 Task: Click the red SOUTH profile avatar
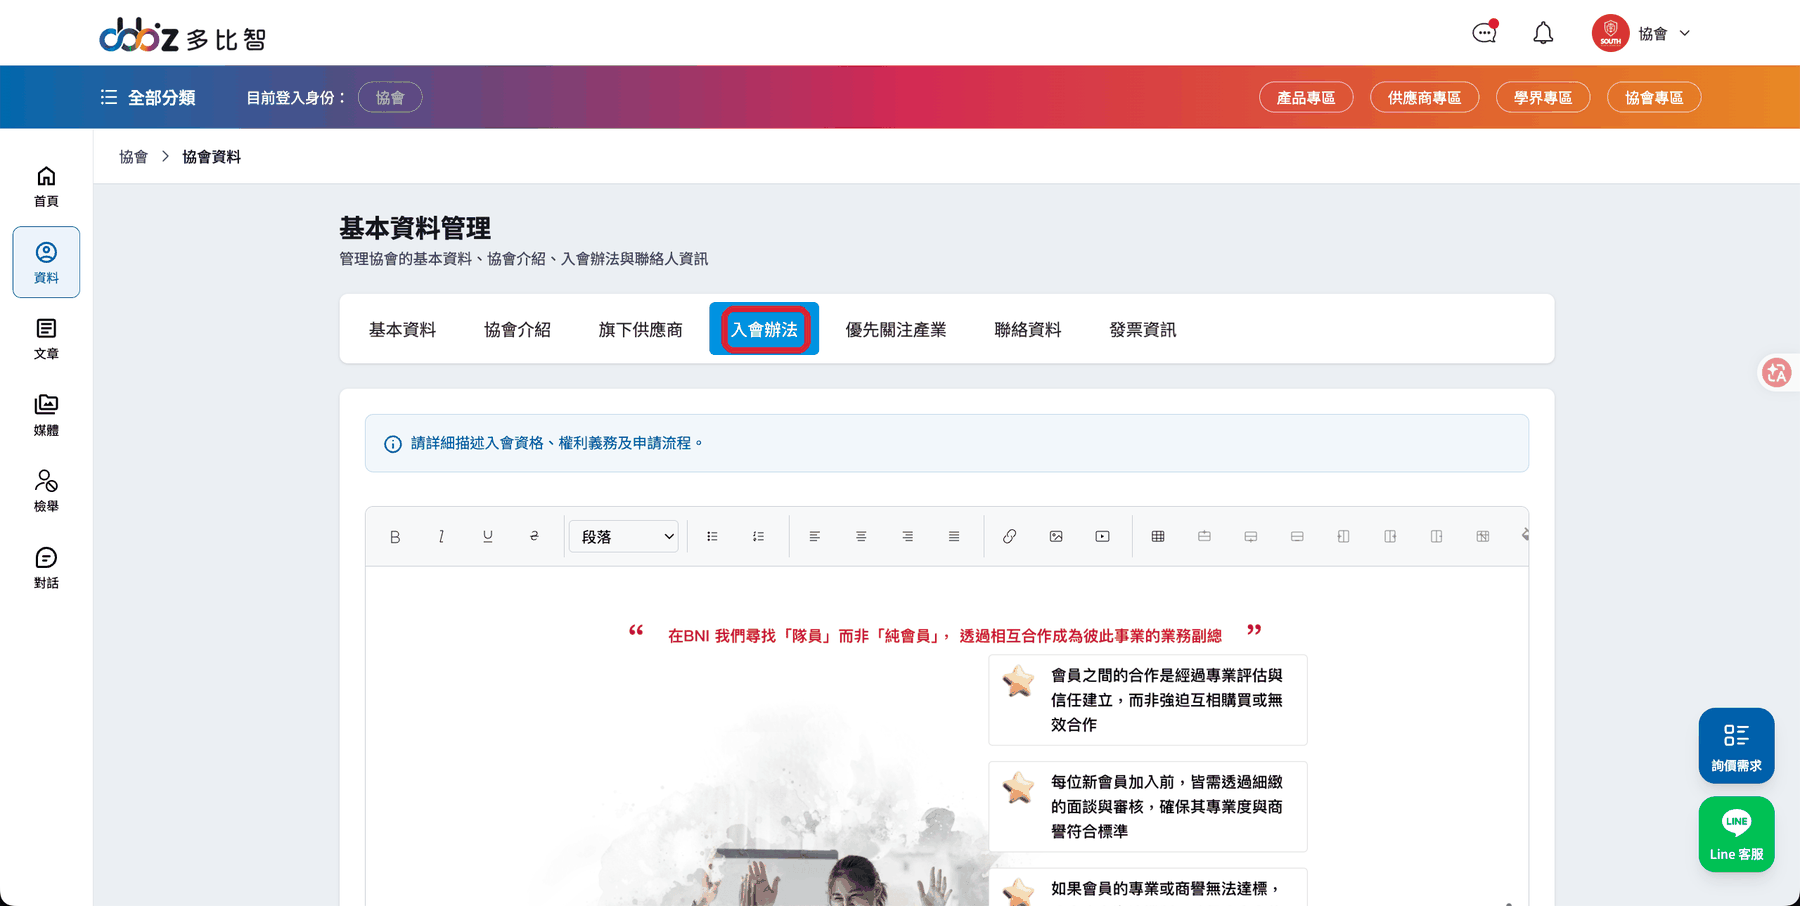pyautogui.click(x=1610, y=33)
